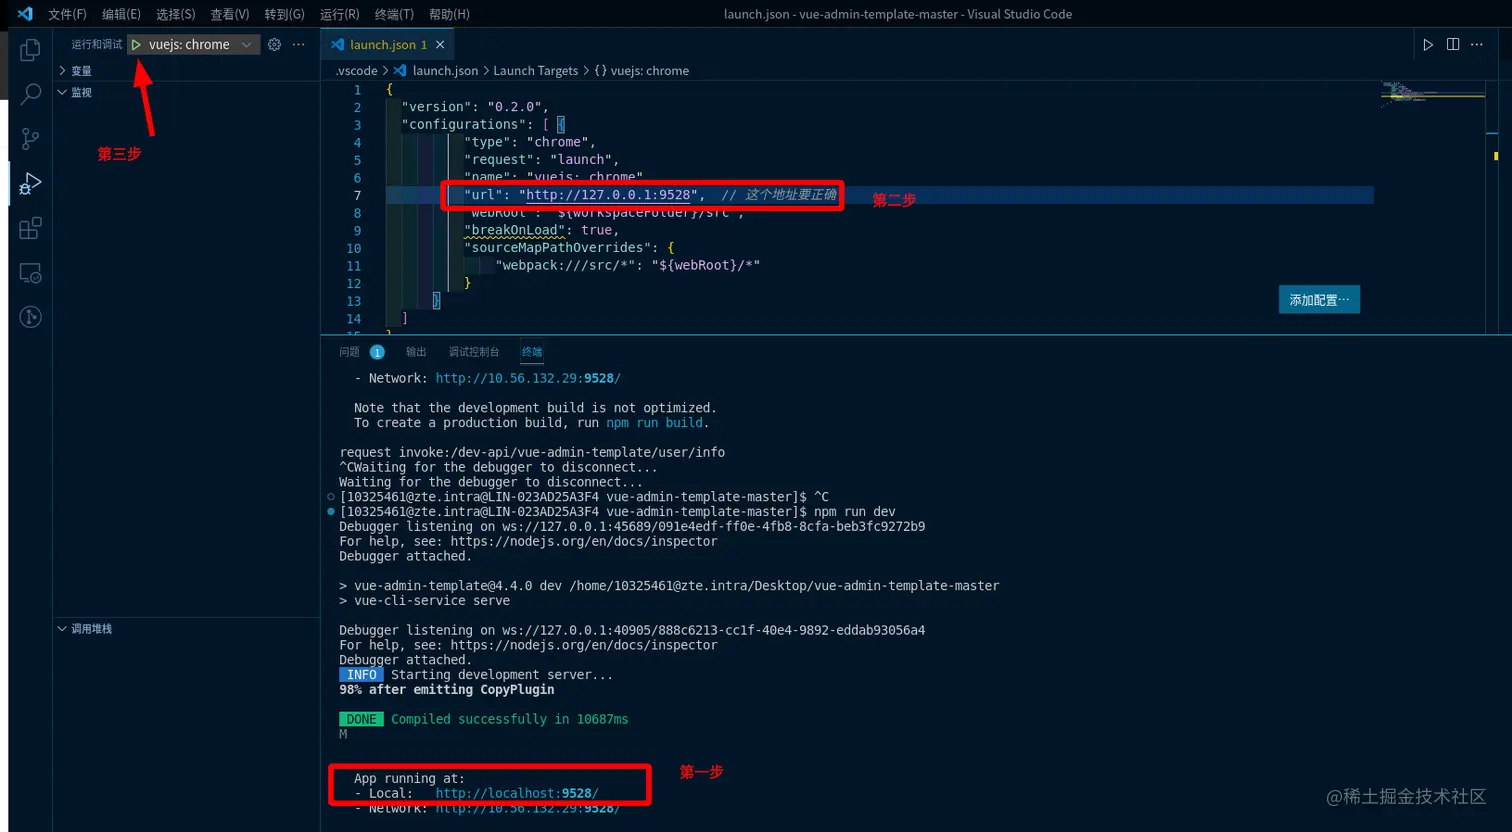
Task: Click 'Compiled successfully in 10687ms' in the terminal
Action: pos(510,719)
